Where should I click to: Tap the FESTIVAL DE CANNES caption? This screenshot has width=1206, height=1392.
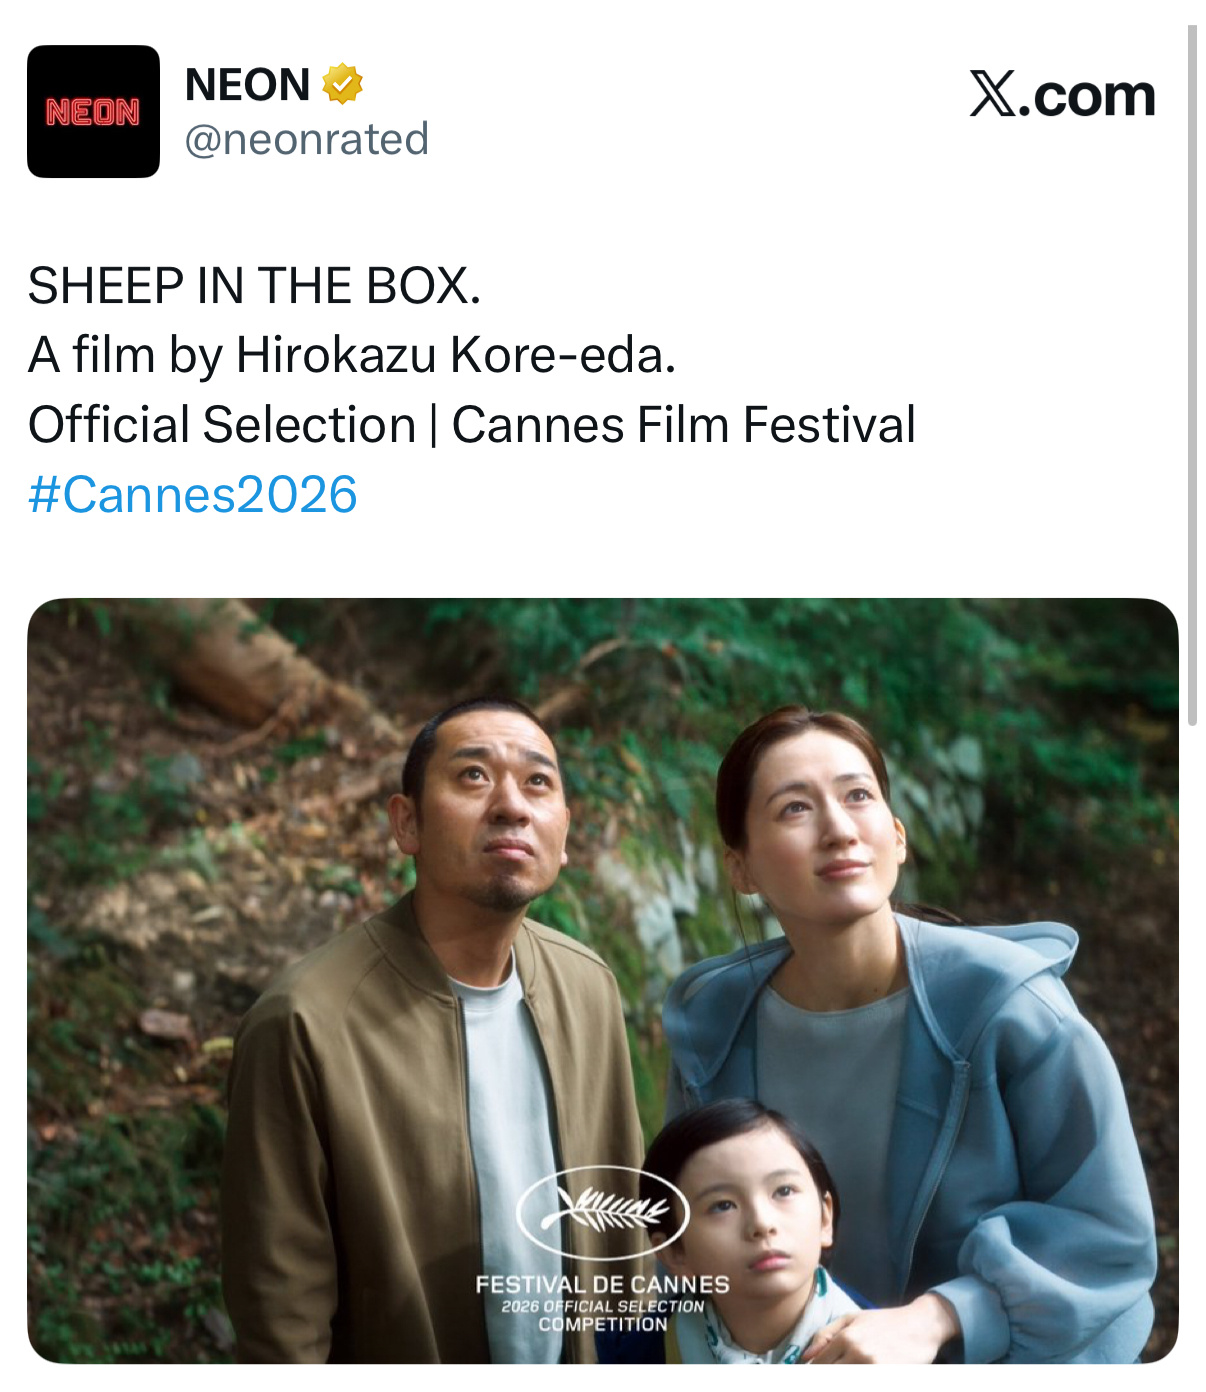click(603, 1284)
